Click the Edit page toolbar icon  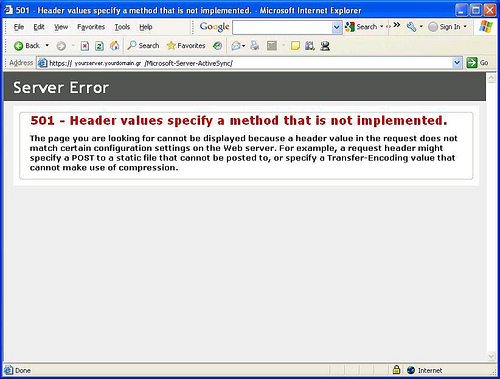[272, 46]
